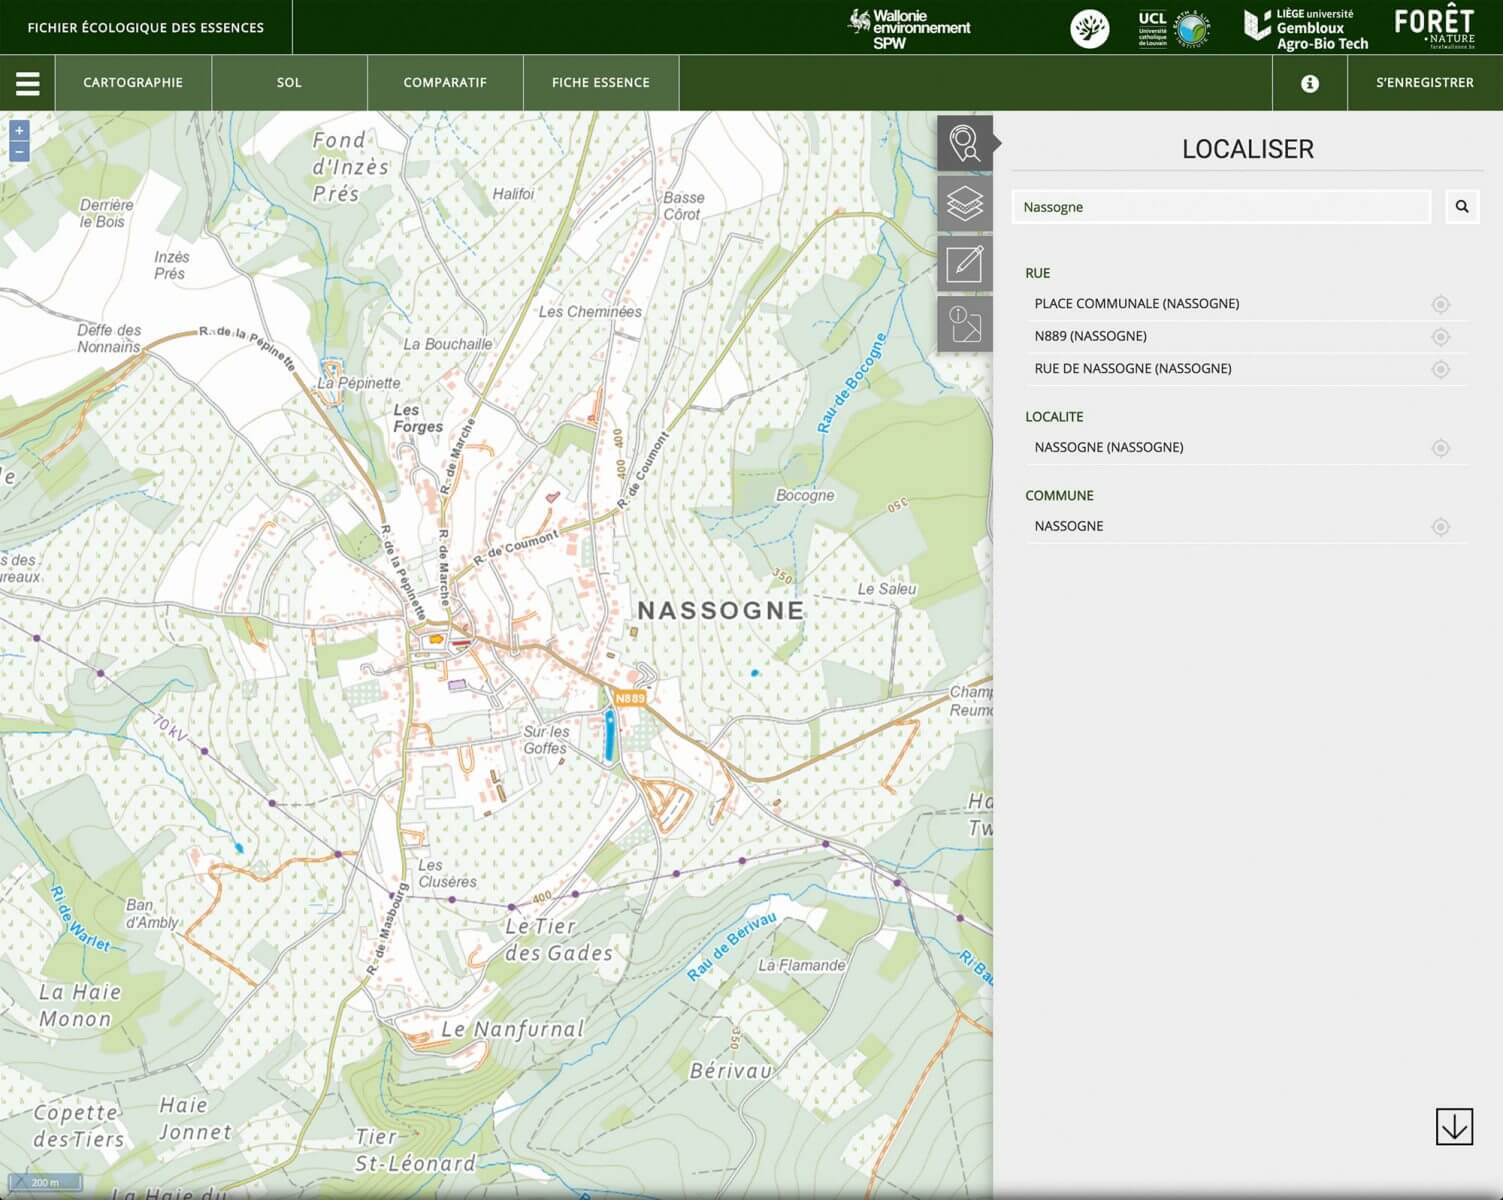Click the S'enregistrer button

[1424, 83]
